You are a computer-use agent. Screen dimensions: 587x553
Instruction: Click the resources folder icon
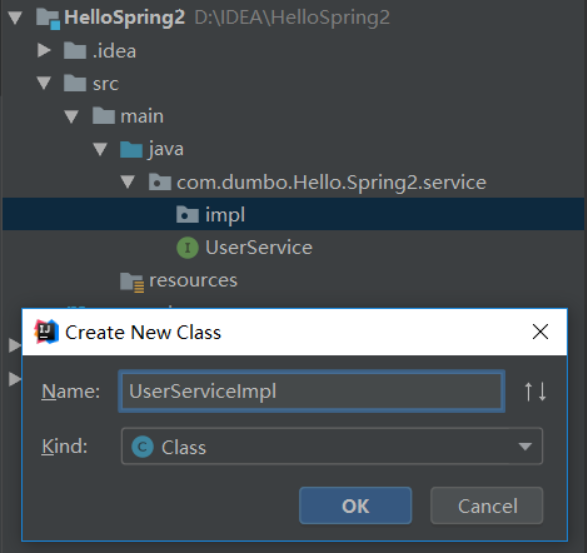[132, 282]
